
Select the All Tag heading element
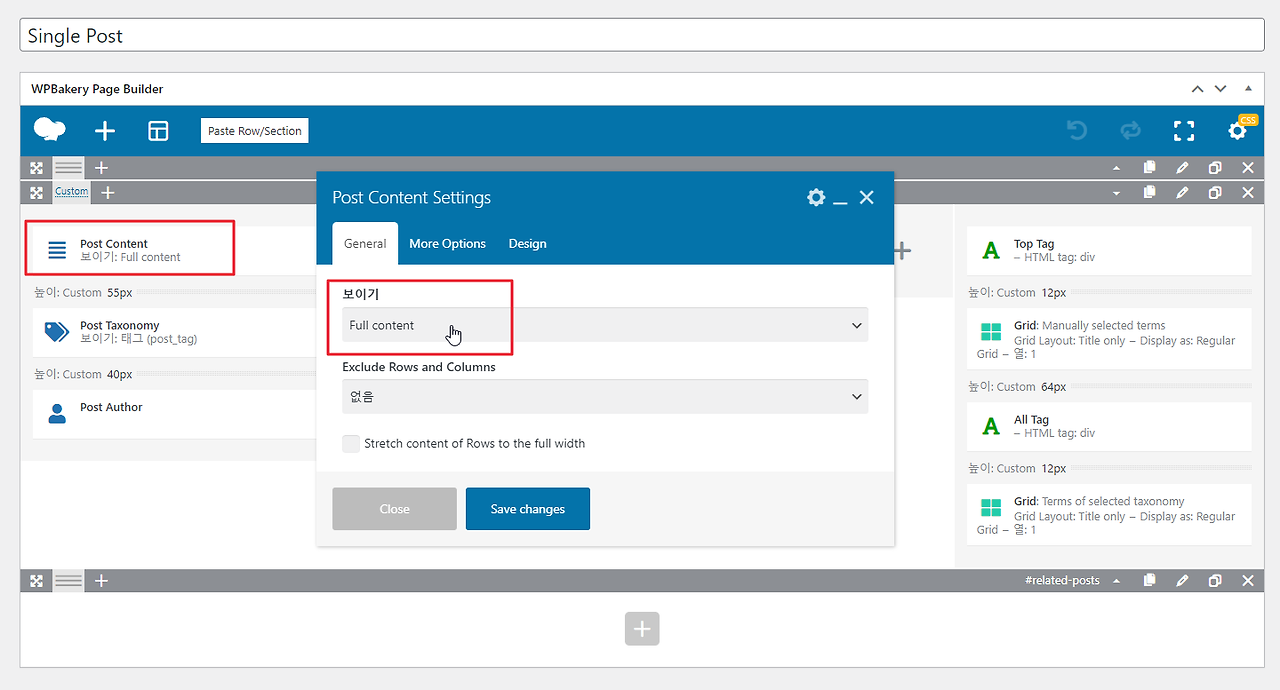(1109, 426)
